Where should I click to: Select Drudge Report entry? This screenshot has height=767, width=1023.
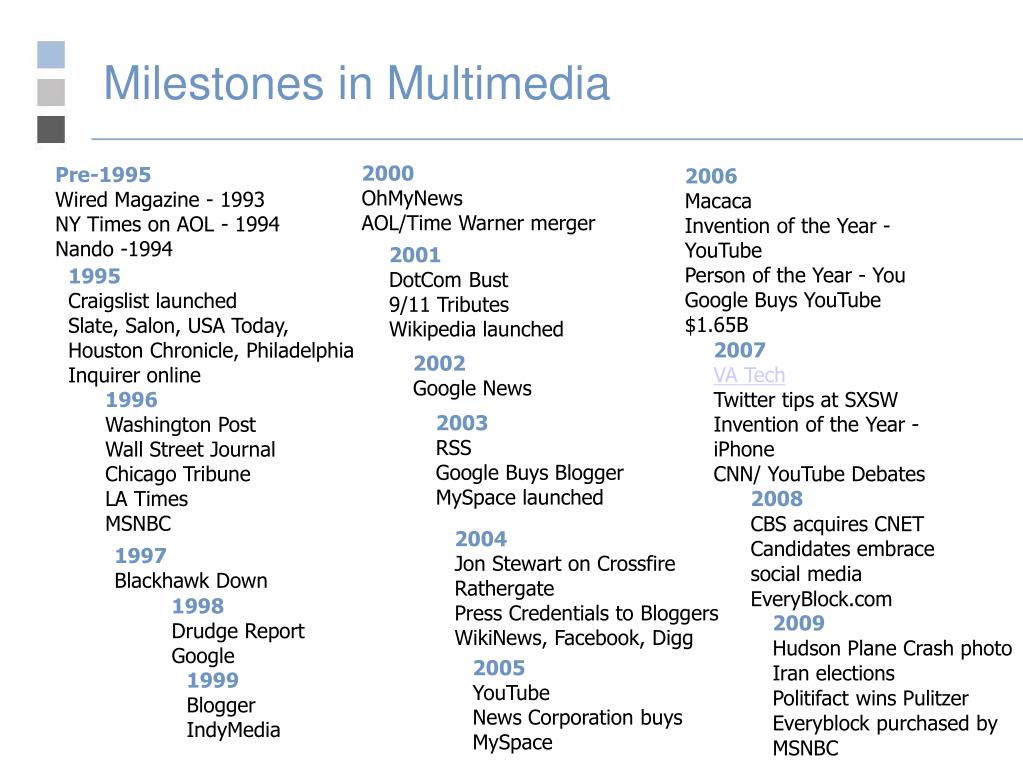pos(238,631)
